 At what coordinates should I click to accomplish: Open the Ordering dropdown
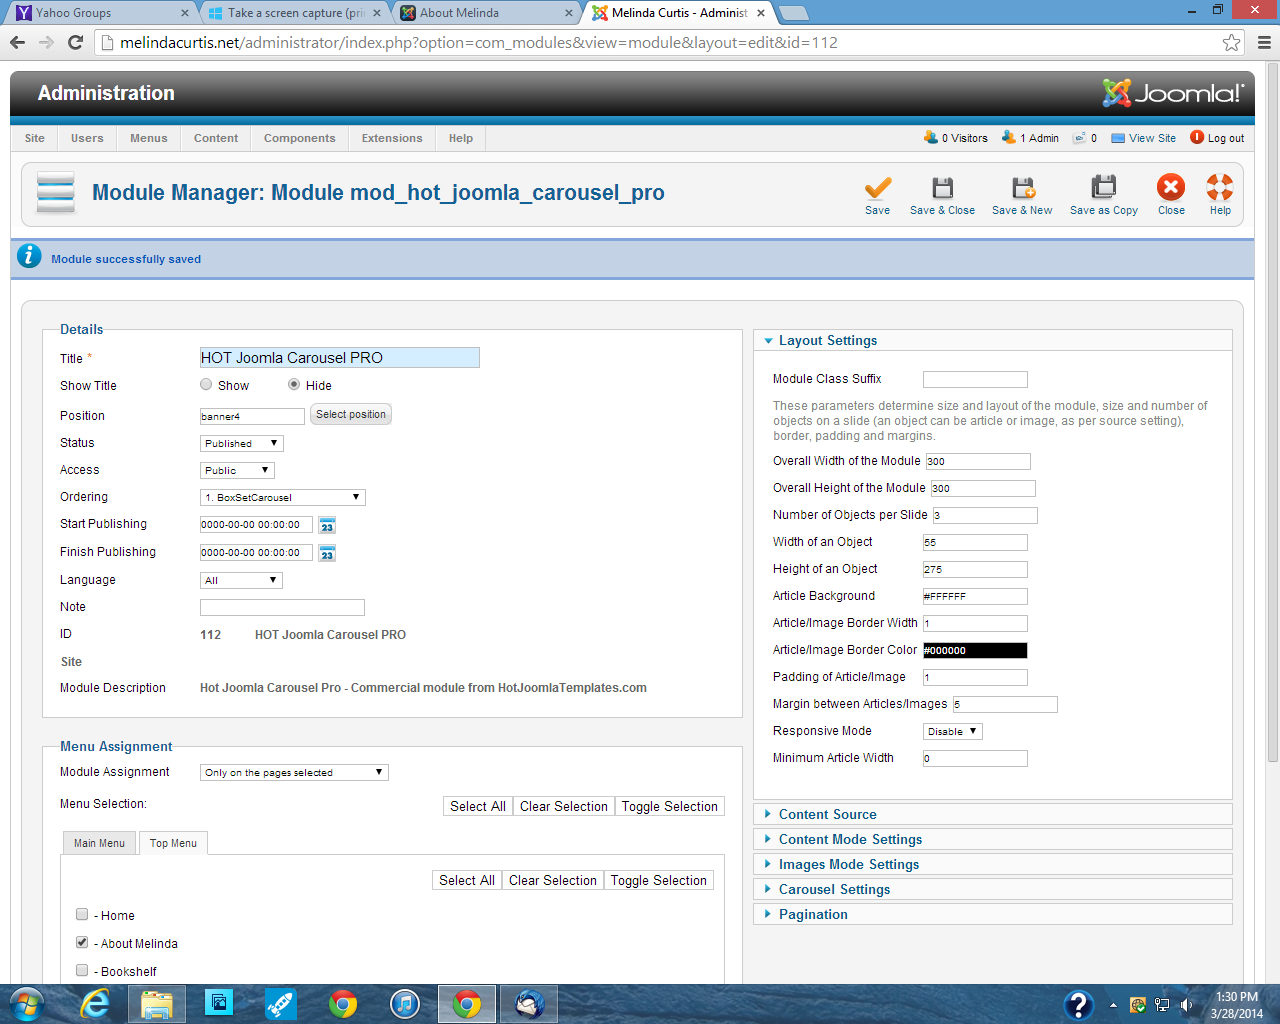click(x=283, y=497)
